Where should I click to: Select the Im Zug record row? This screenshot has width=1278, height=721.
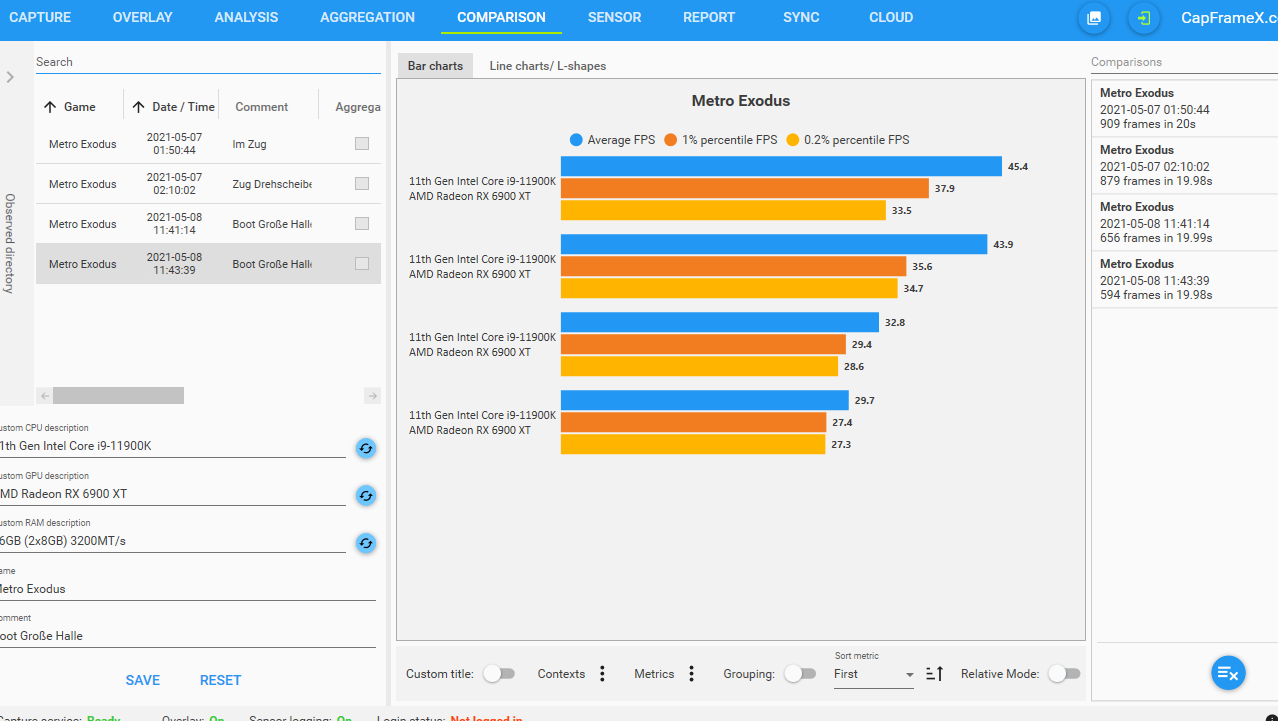208,144
